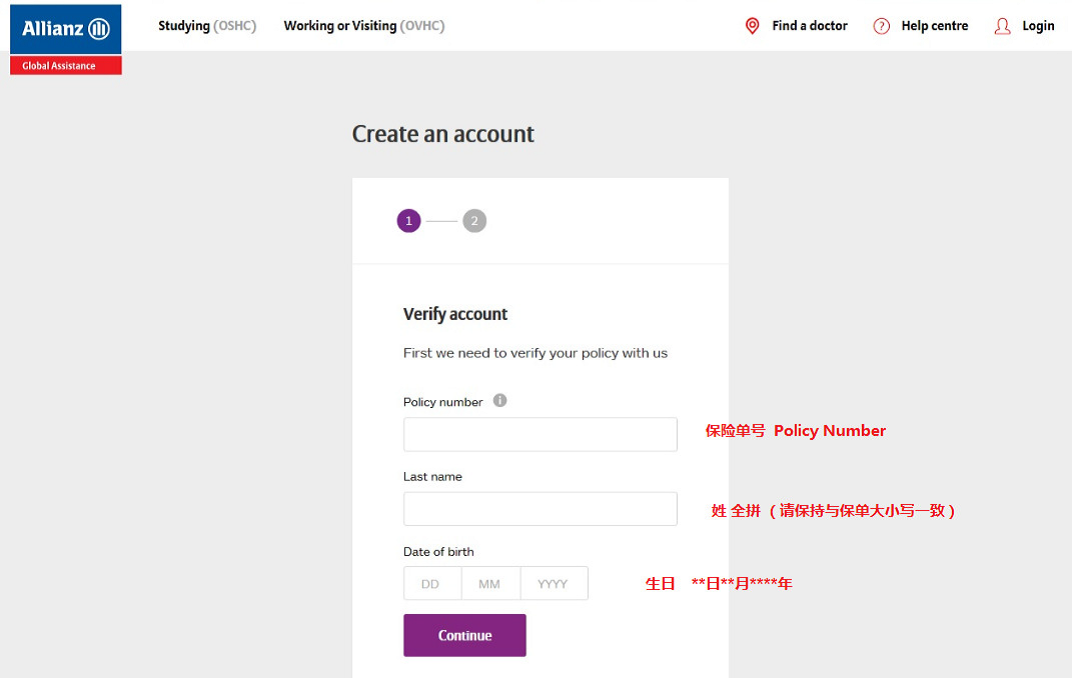Click the step 1 circle indicator

tap(408, 221)
